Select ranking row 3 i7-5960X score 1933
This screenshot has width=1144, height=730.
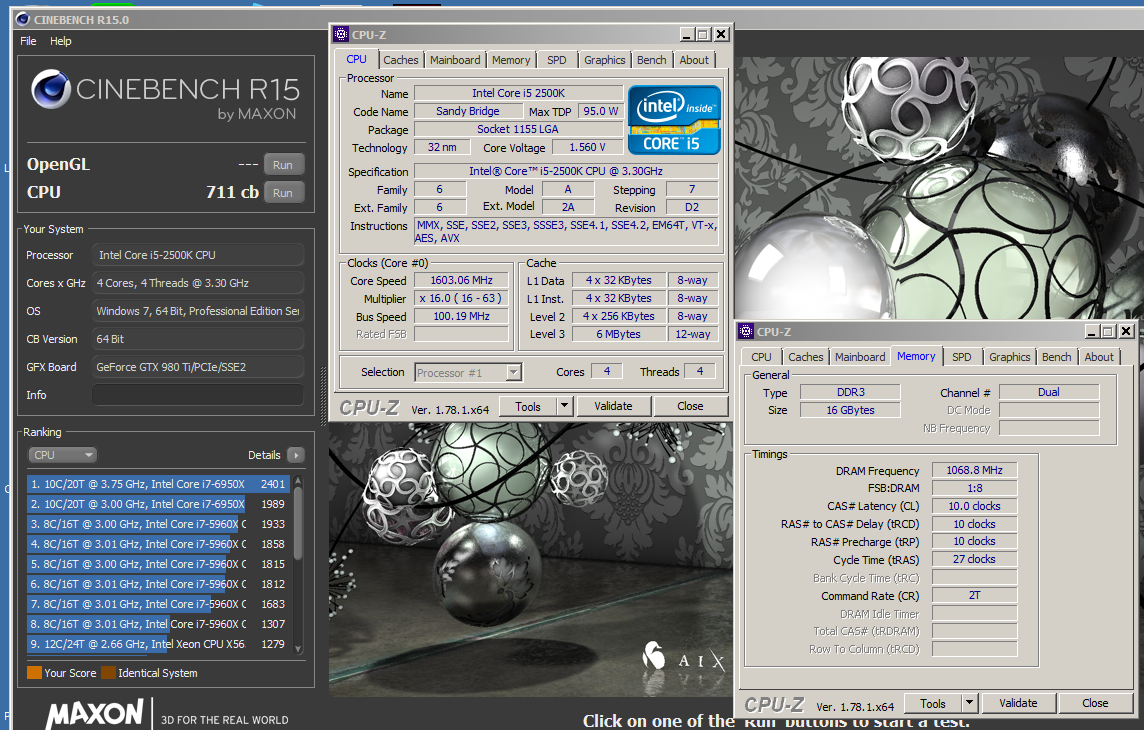158,524
